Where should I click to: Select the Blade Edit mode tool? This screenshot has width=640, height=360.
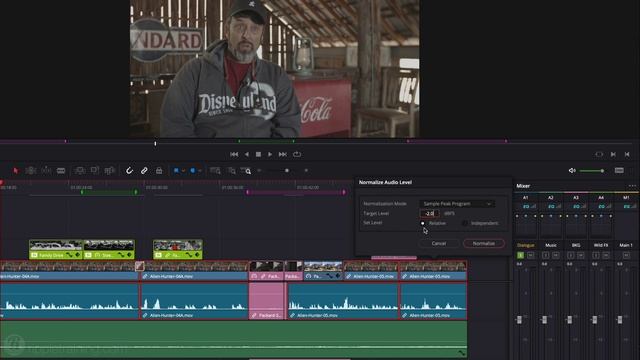pos(61,171)
